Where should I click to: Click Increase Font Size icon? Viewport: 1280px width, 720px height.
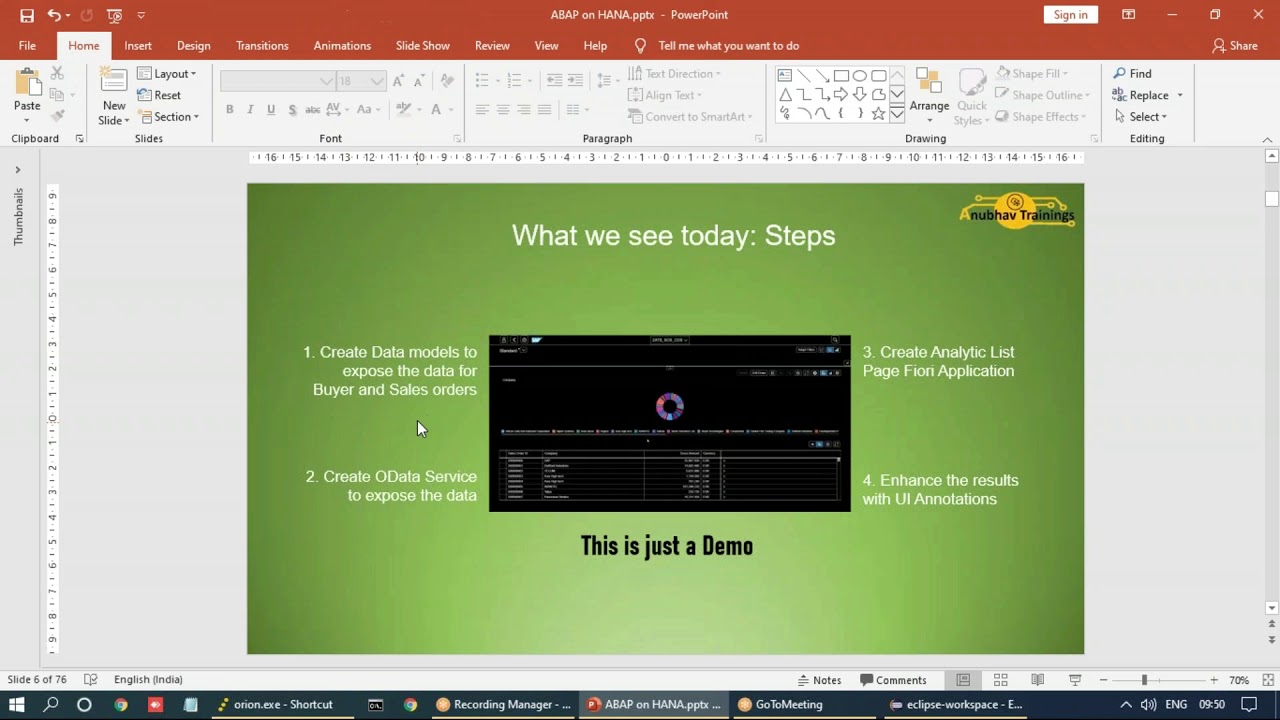[x=399, y=81]
